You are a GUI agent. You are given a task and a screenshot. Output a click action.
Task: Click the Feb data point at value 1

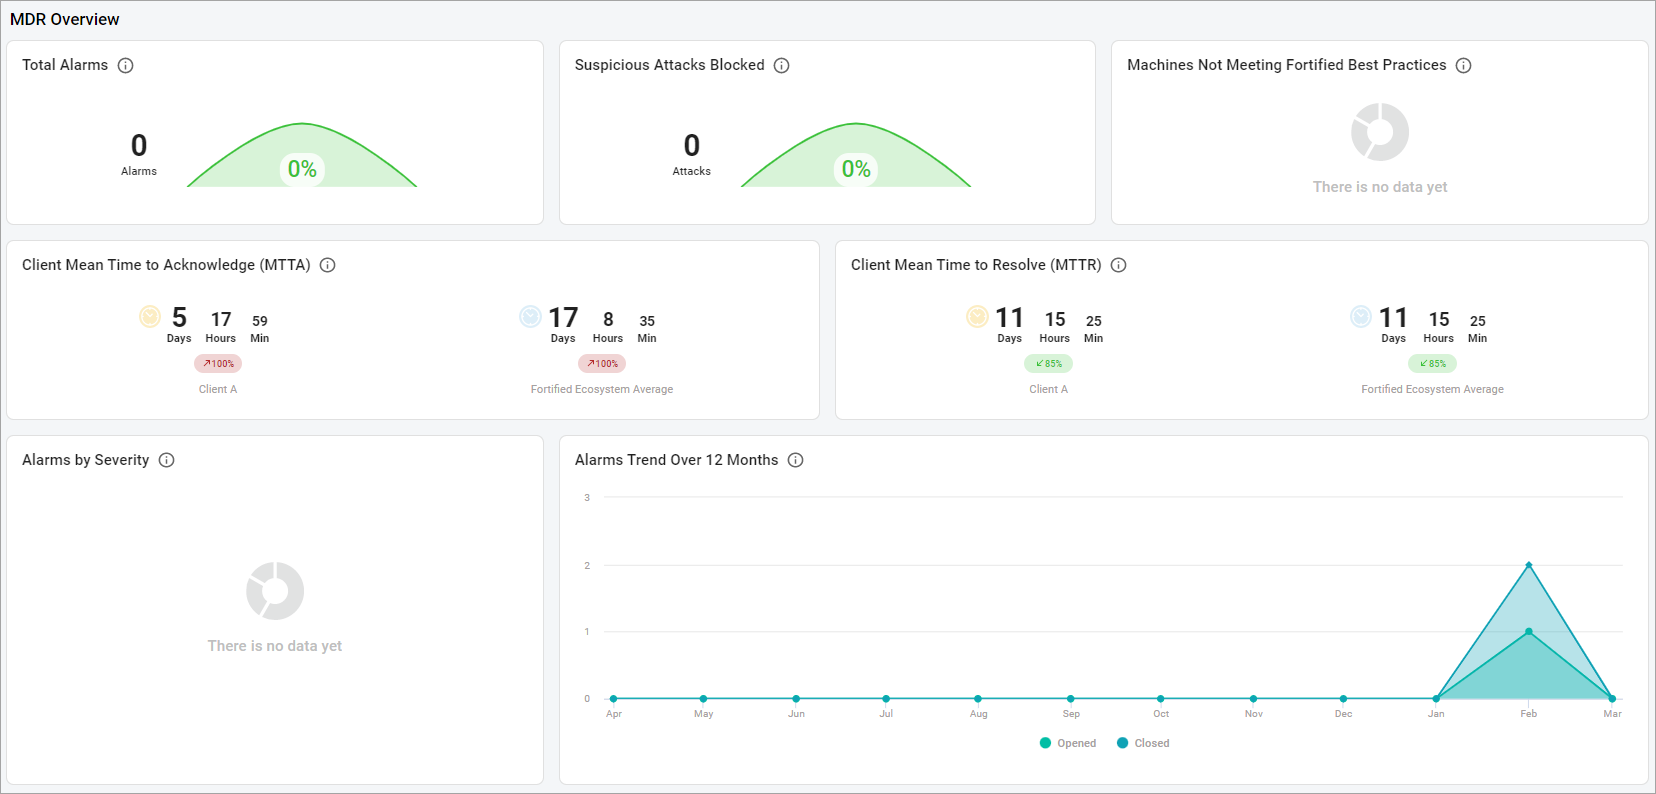click(x=1528, y=631)
